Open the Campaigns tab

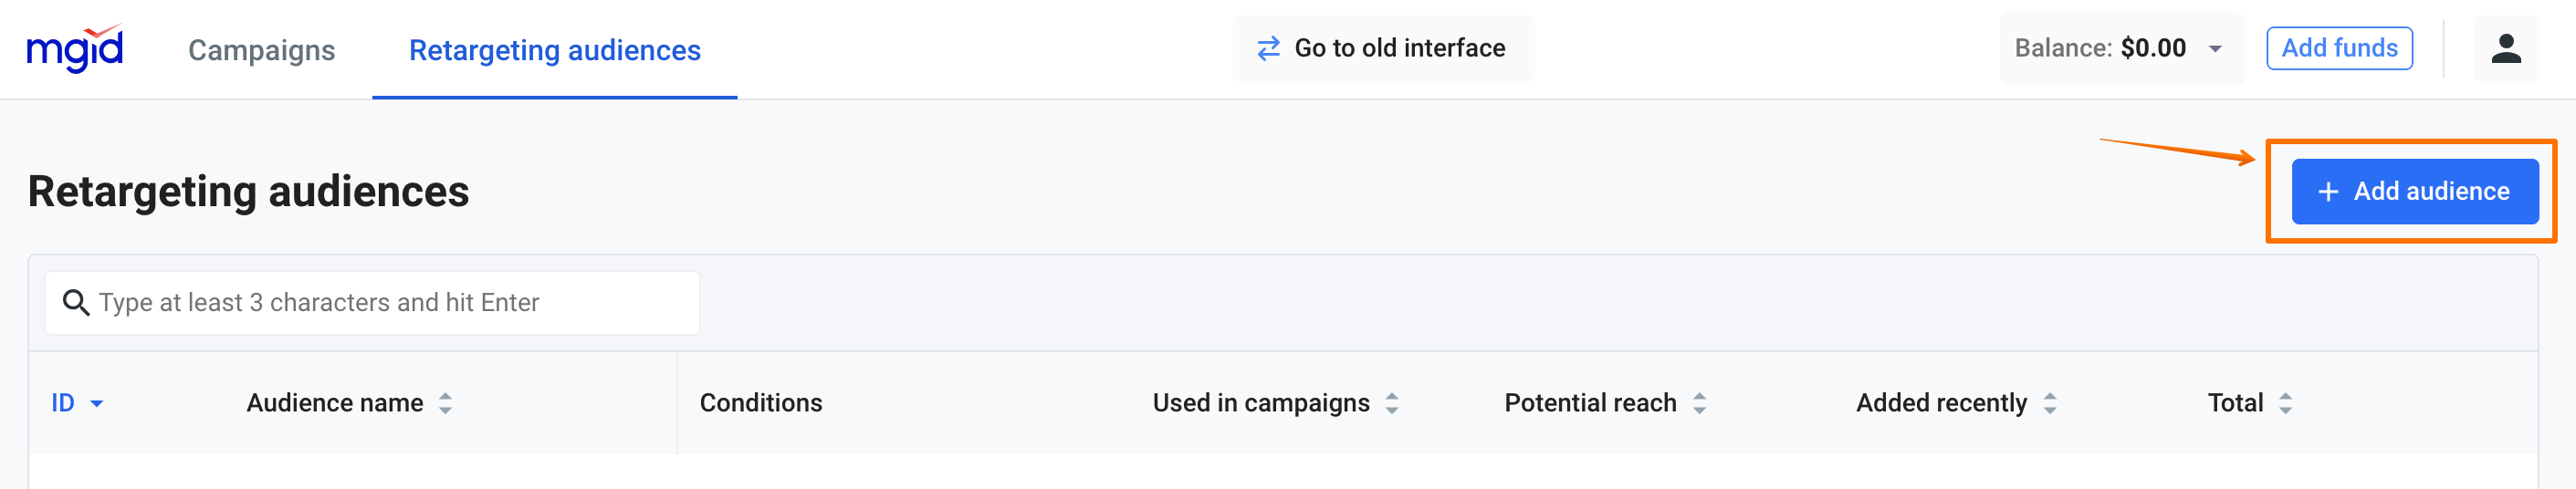[x=261, y=50]
